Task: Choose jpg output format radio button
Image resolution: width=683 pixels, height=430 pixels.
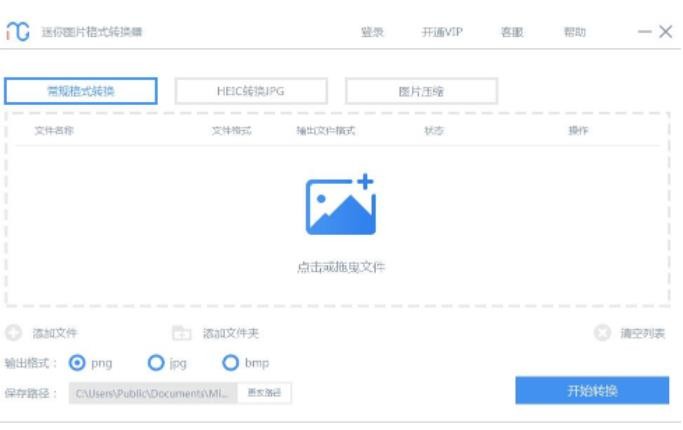Action: 155,363
